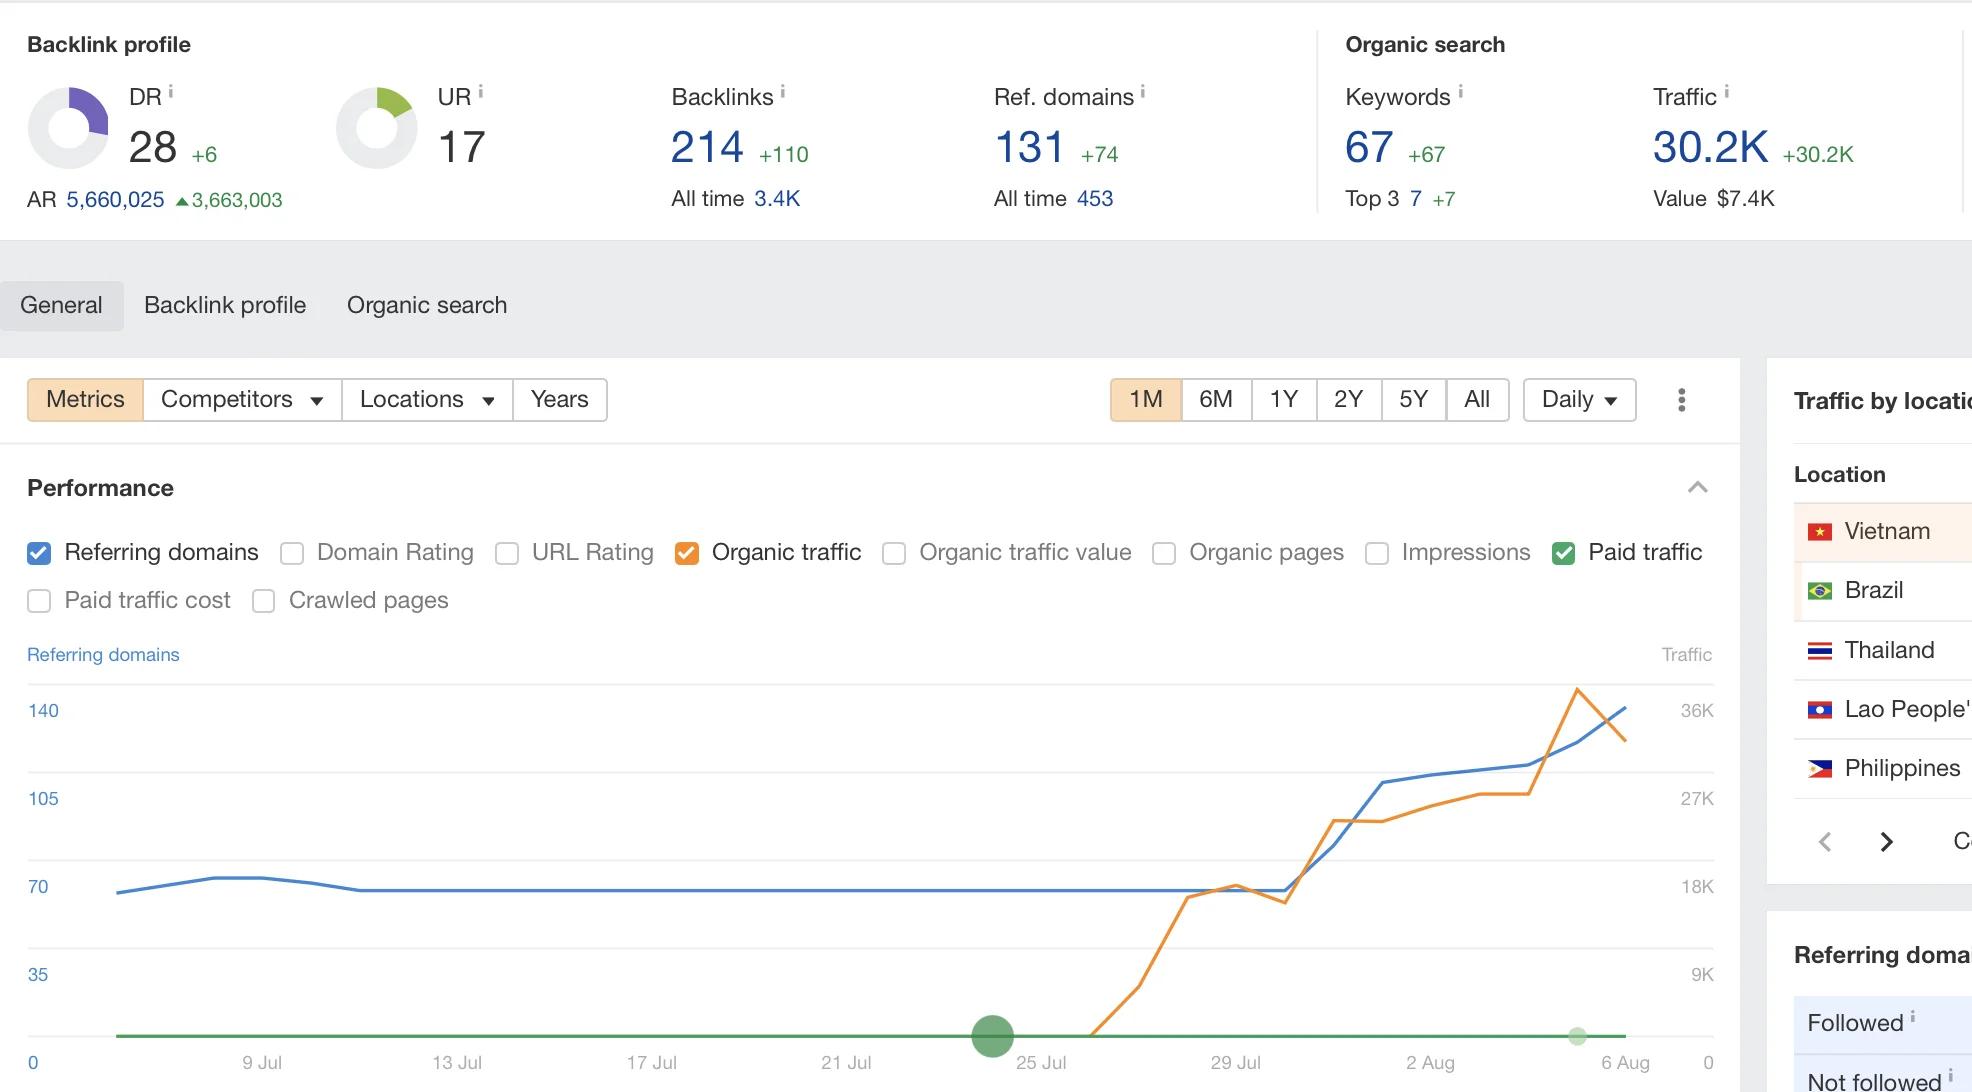Open the Ref. domains info icon
The height and width of the screenshot is (1092, 1972).
[x=1143, y=92]
